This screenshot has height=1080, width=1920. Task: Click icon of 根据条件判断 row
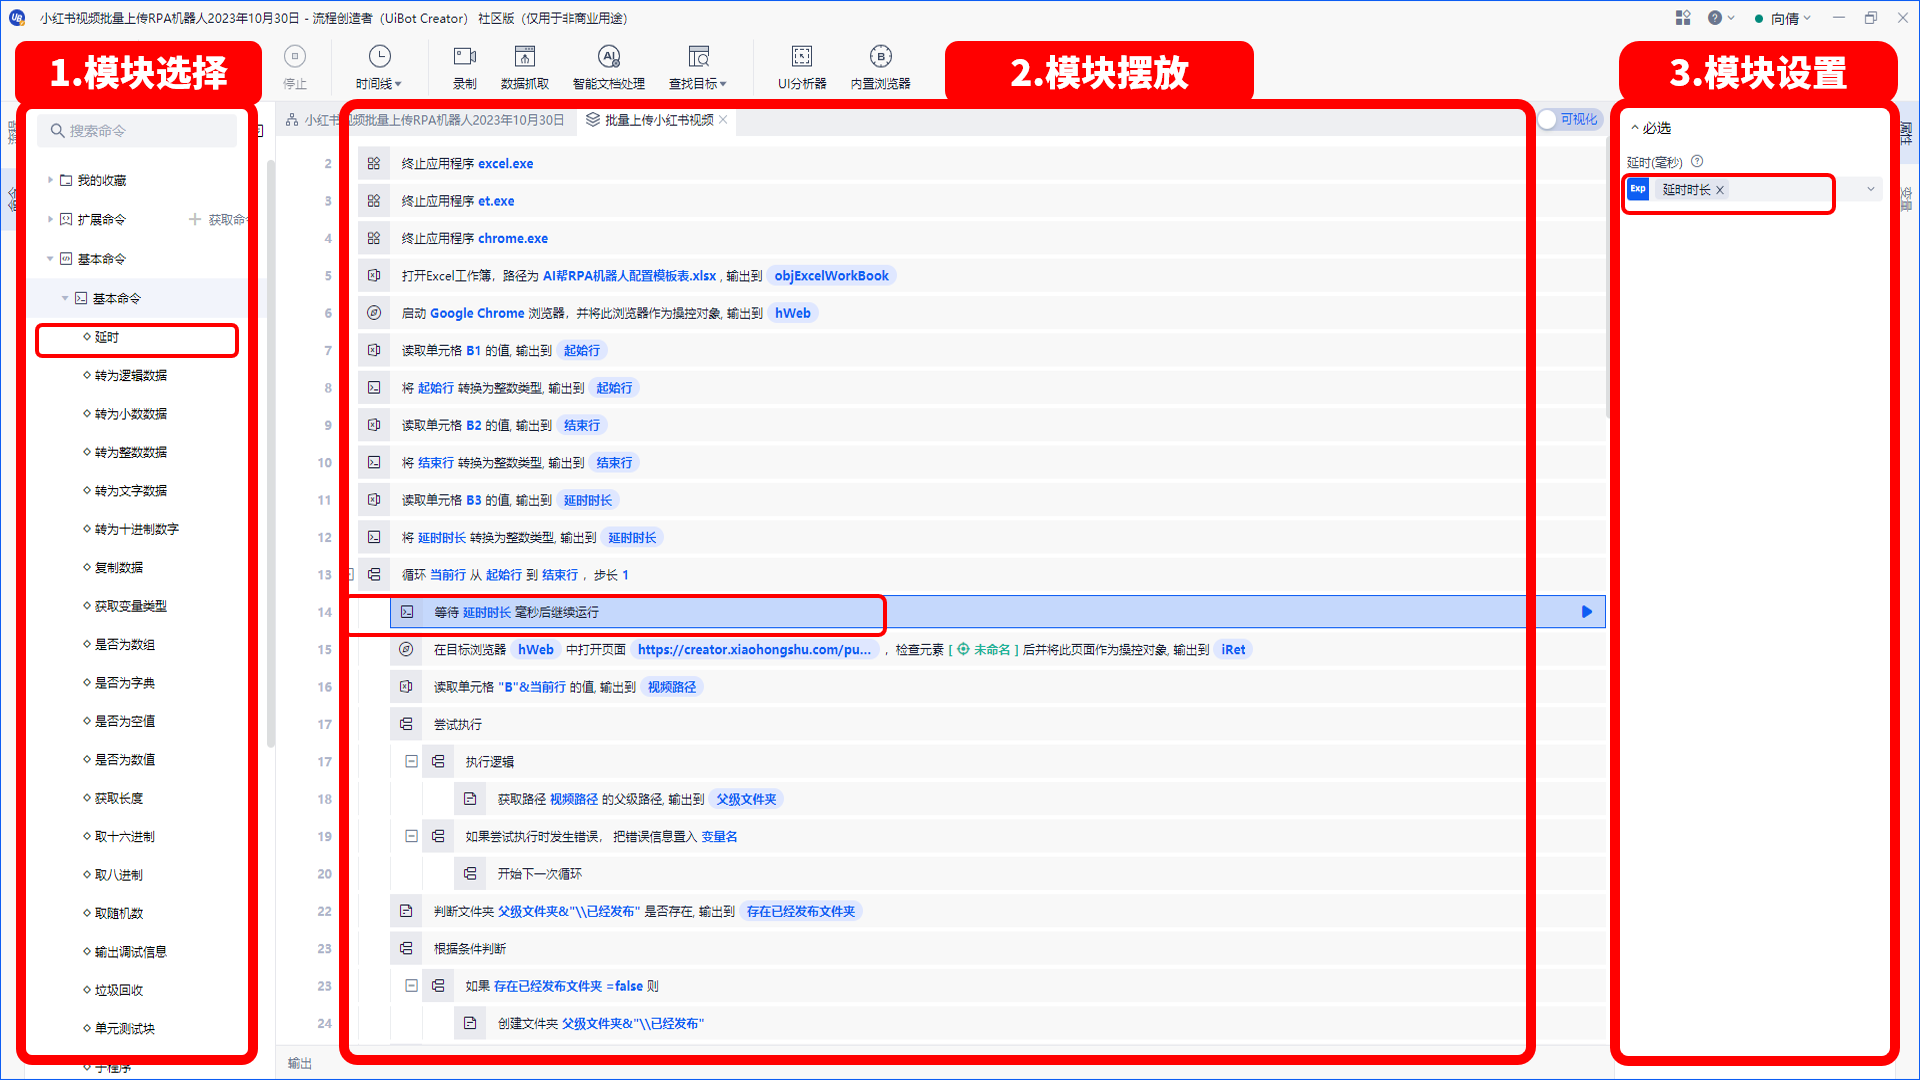[406, 948]
